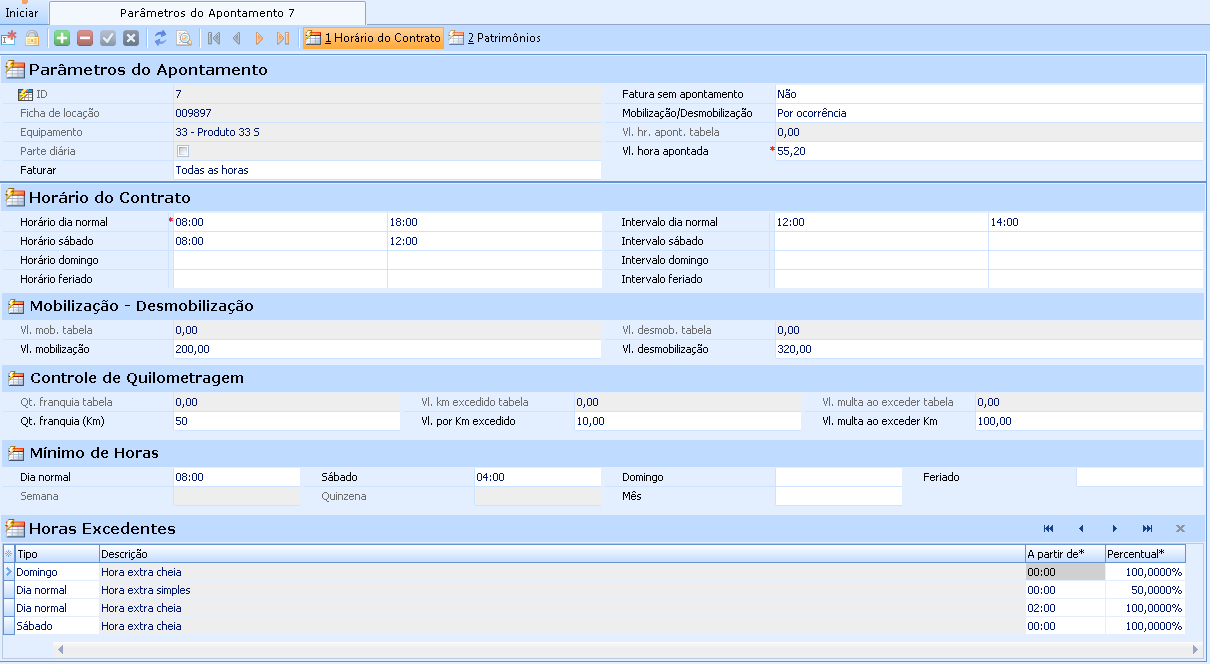This screenshot has width=1210, height=664.
Task: Click the Horário dia normal end time 18:00
Action: click(x=495, y=222)
